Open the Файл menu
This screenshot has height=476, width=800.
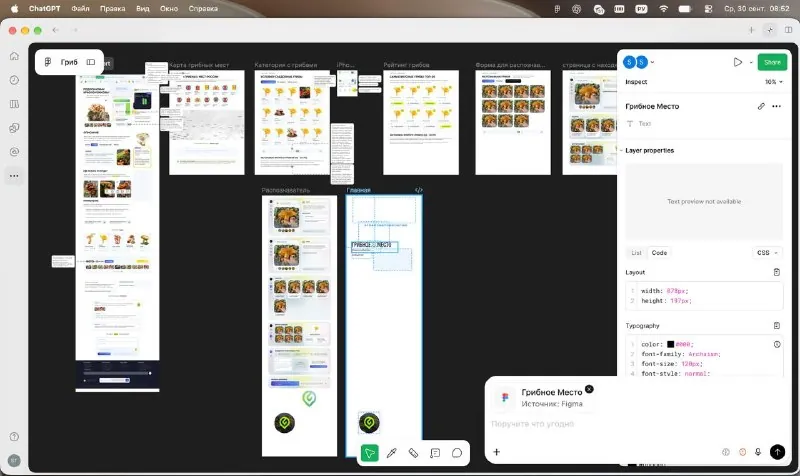click(x=80, y=9)
